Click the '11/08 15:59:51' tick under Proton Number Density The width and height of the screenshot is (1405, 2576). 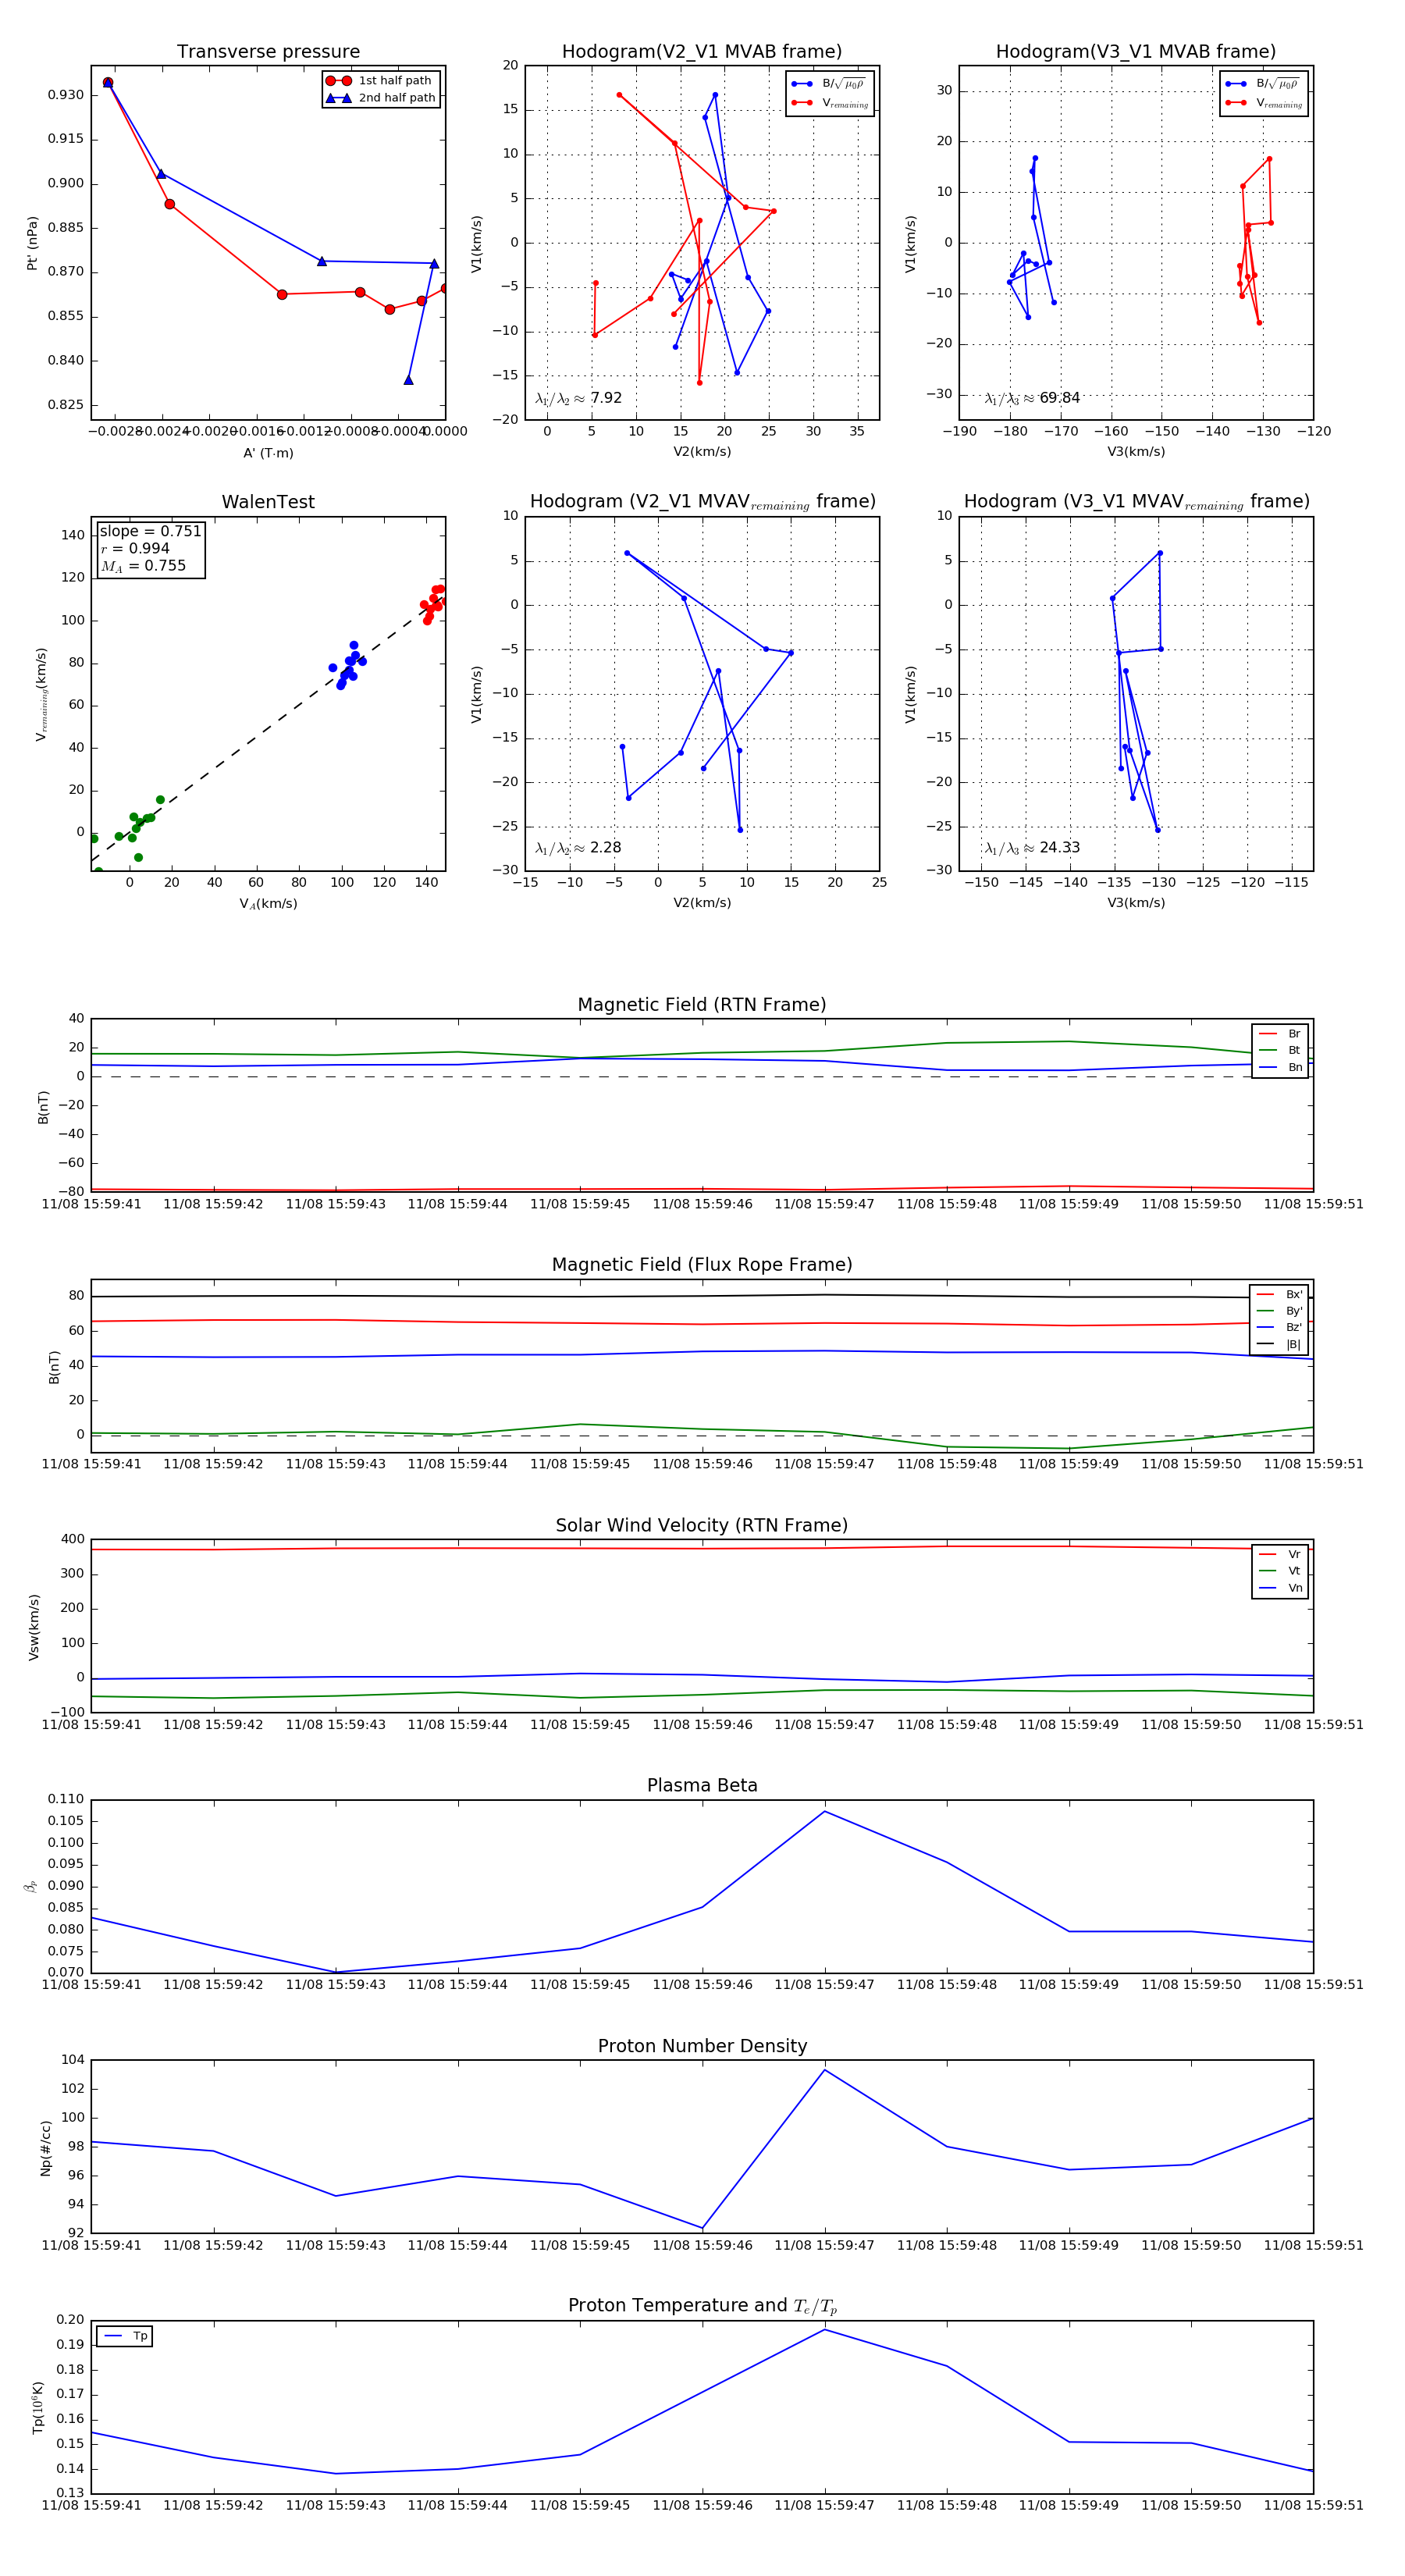pos(1313,2245)
